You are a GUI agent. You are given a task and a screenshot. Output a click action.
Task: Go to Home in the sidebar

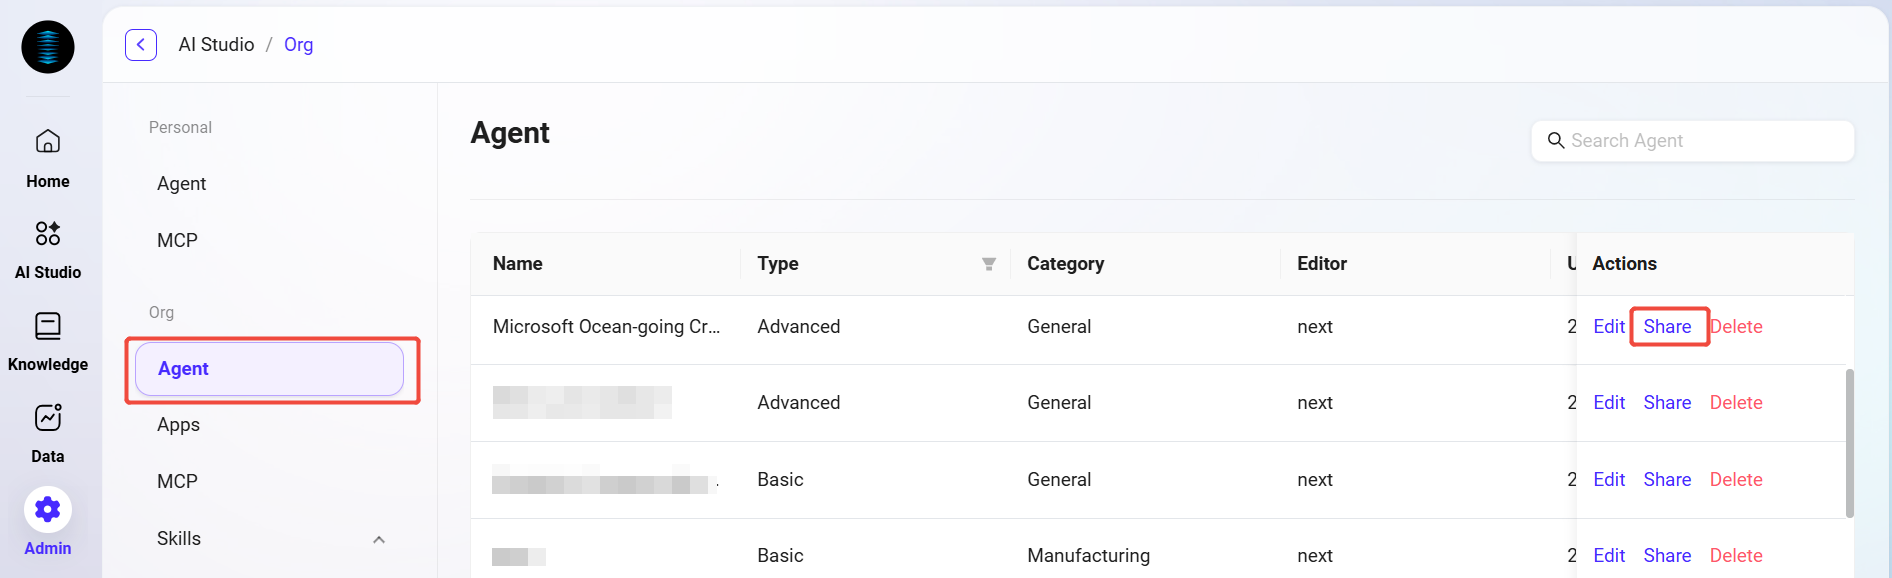click(x=48, y=142)
